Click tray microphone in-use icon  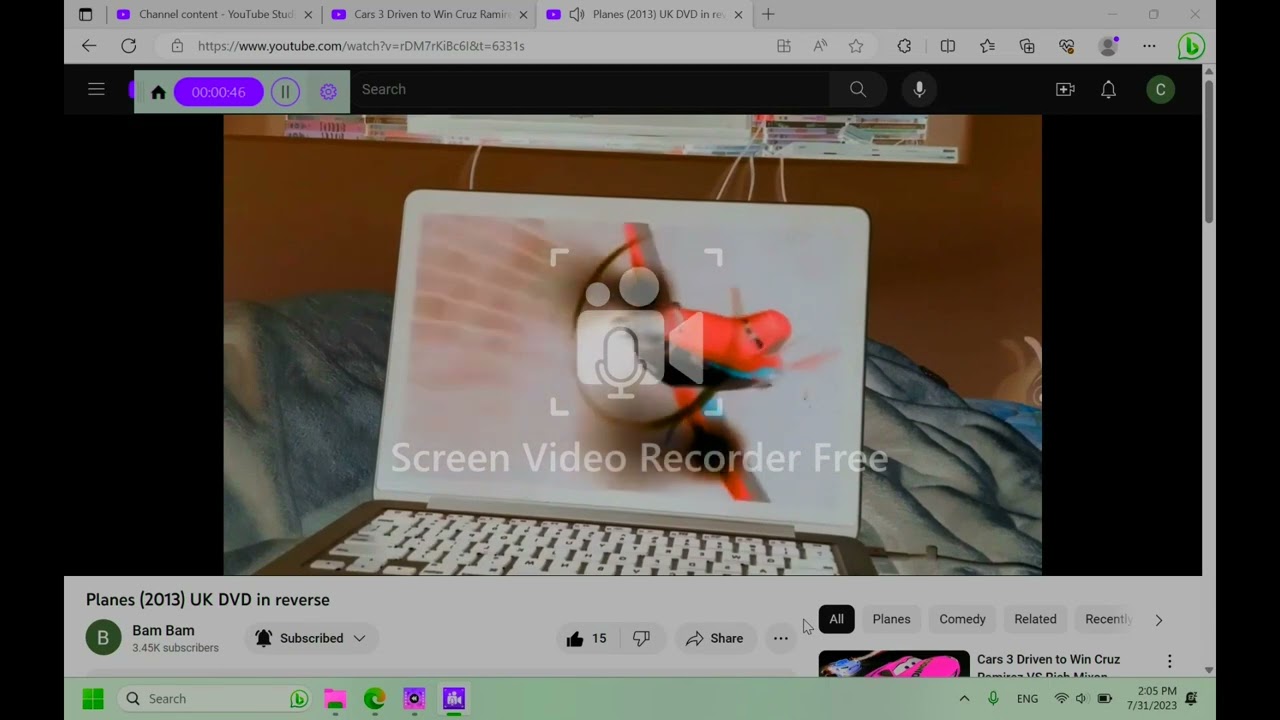(993, 699)
